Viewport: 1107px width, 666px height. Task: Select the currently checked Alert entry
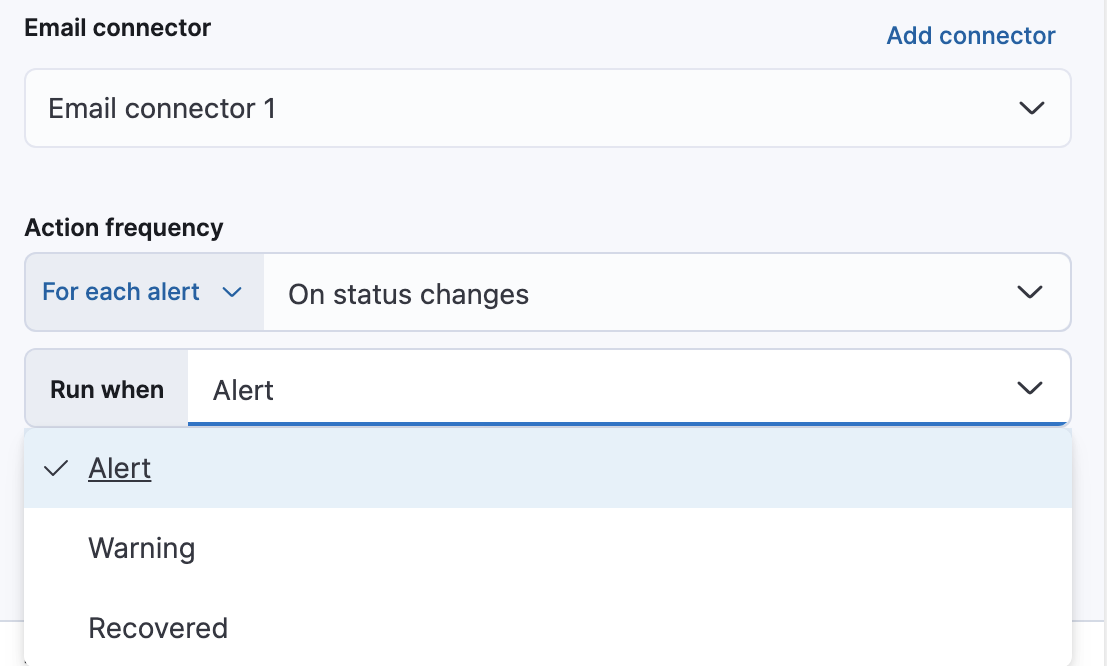pos(120,467)
